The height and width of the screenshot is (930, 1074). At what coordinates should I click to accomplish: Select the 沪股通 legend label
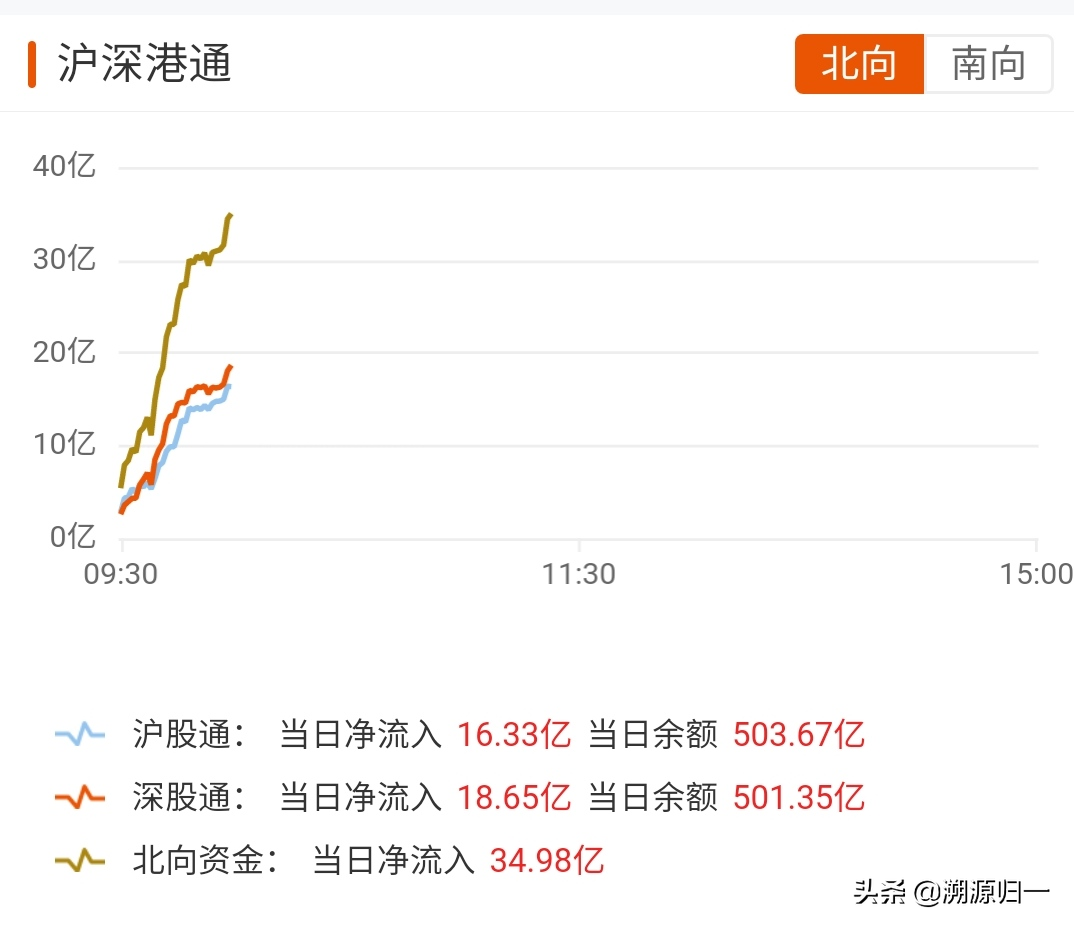pyautogui.click(x=188, y=734)
